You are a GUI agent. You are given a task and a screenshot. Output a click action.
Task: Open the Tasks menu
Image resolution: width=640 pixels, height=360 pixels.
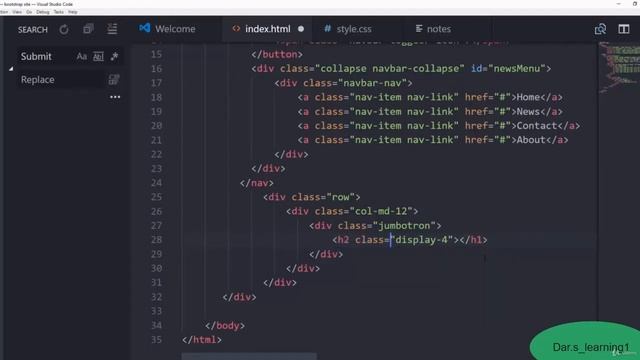[59, 12]
